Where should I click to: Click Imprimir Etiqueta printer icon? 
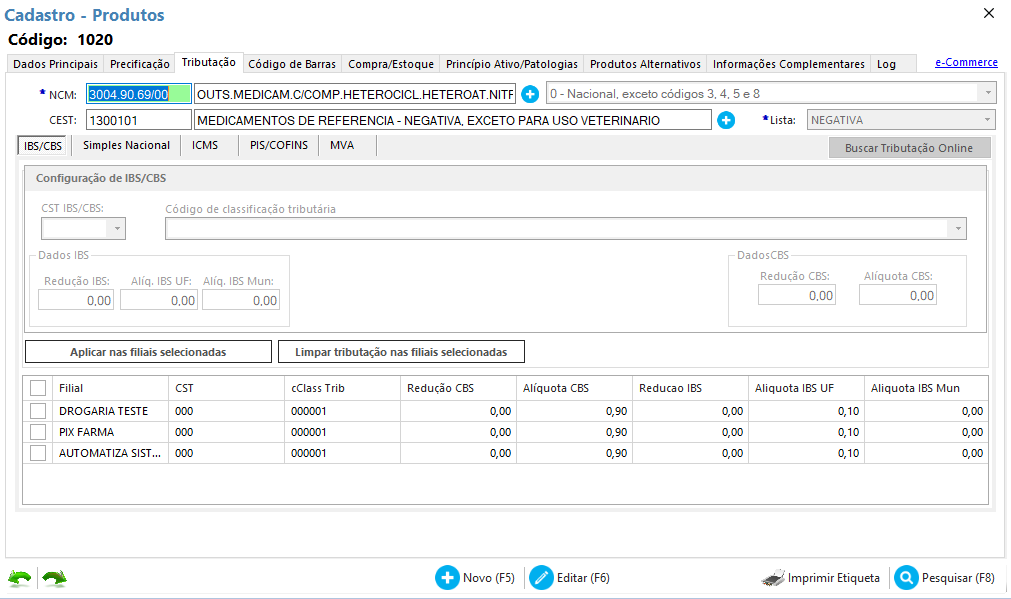click(x=773, y=578)
